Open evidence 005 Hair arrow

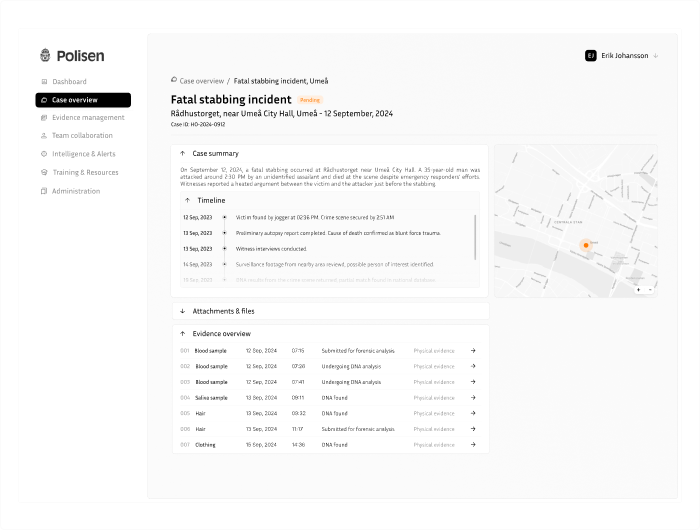[473, 413]
